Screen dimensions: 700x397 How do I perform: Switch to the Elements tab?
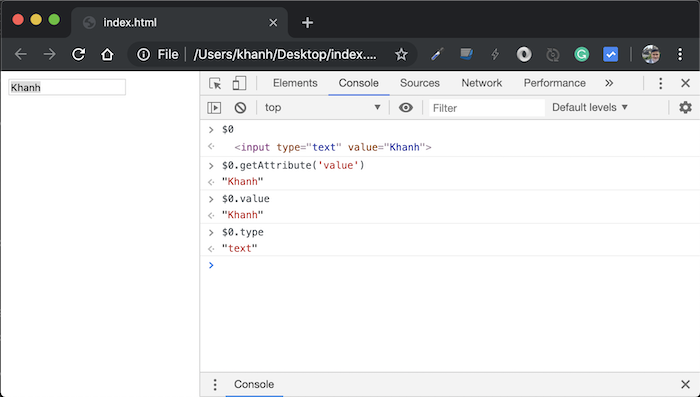tap(295, 83)
